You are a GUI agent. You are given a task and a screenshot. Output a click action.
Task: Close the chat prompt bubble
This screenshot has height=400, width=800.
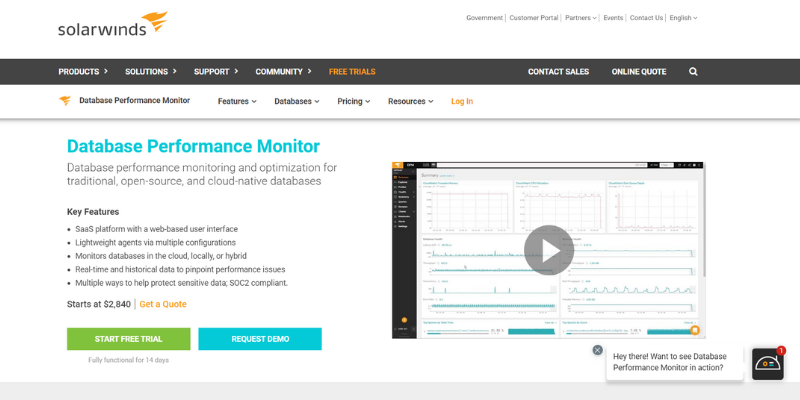tap(597, 350)
